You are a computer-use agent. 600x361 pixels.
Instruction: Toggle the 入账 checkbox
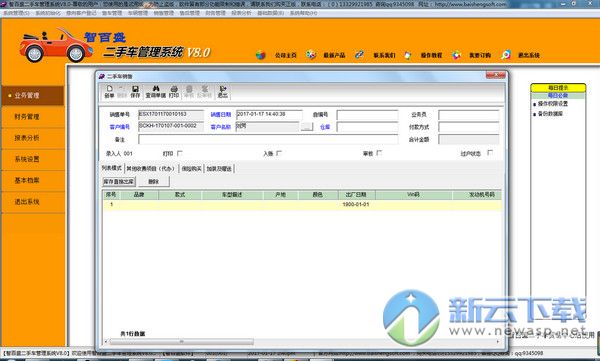279,153
